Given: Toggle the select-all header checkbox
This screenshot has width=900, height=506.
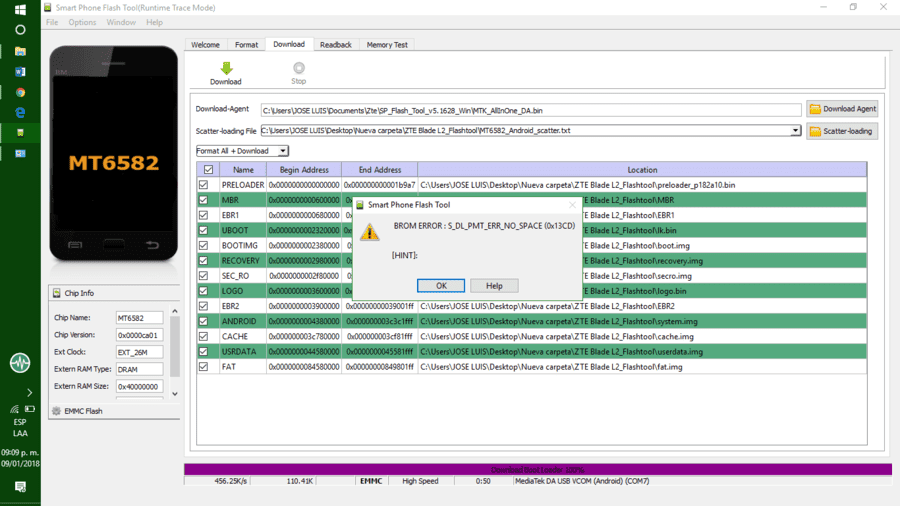Looking at the screenshot, I should (x=208, y=170).
